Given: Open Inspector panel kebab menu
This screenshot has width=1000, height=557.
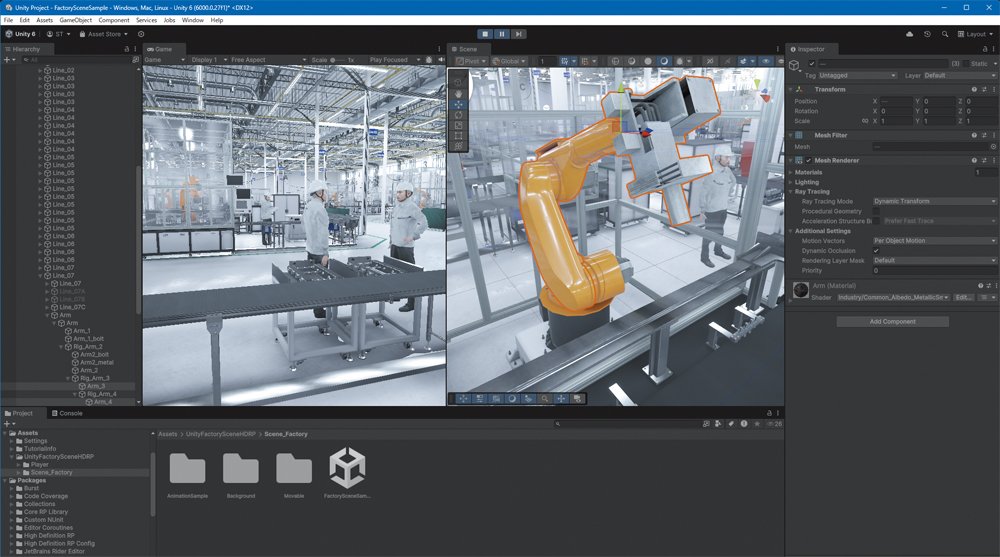Looking at the screenshot, I should (x=994, y=49).
